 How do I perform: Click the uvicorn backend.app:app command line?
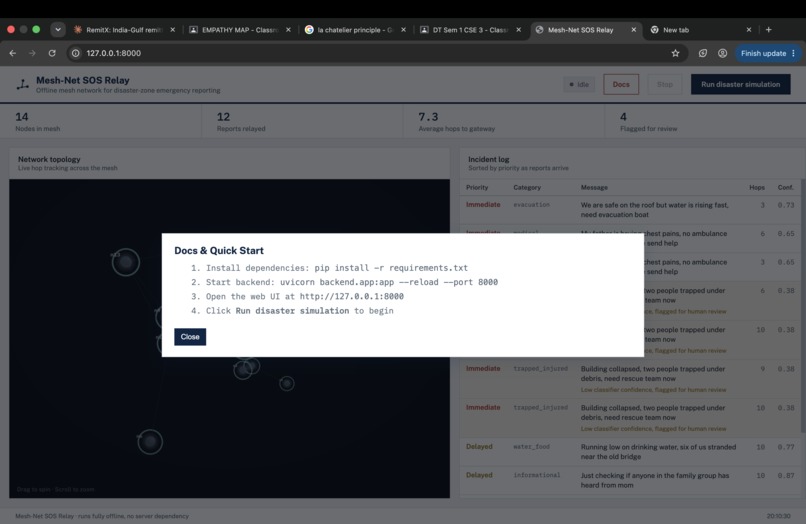(x=352, y=282)
